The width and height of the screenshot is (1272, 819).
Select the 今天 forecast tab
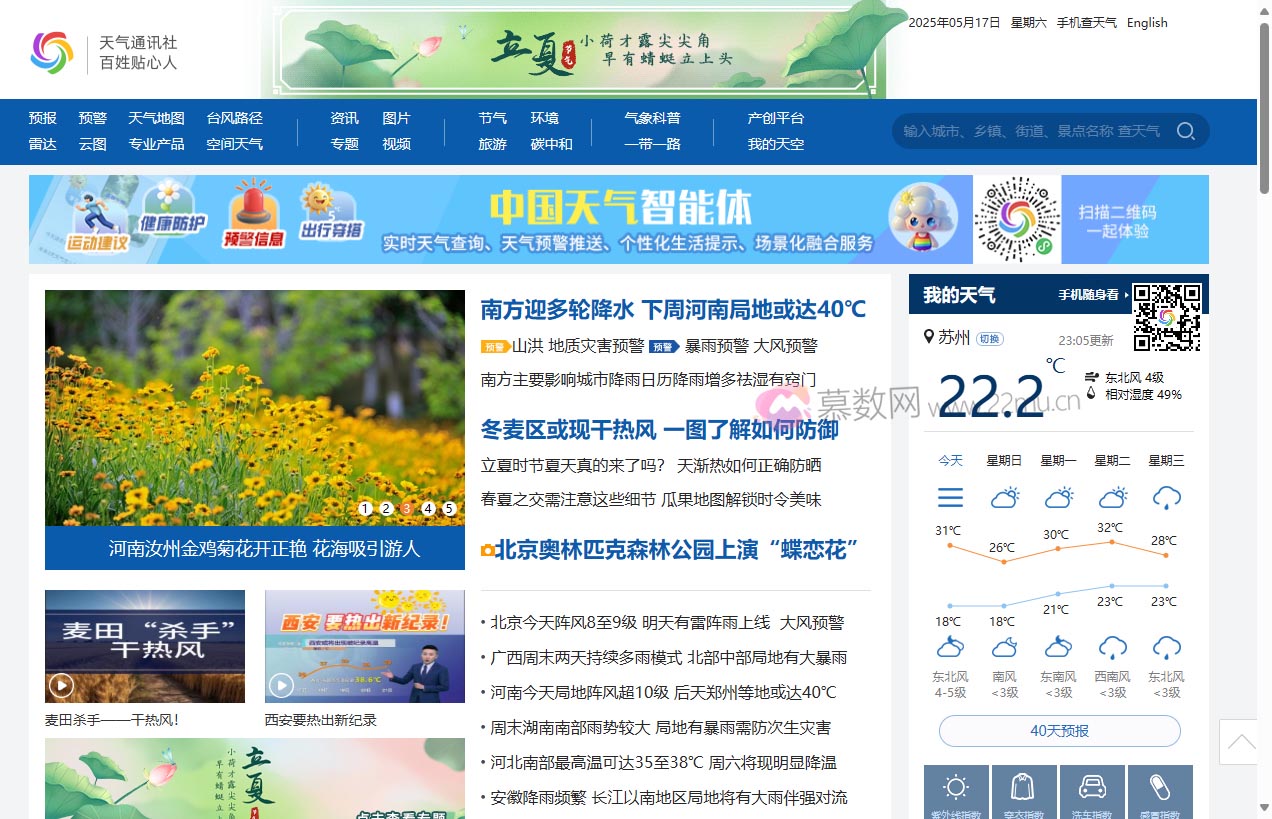(x=950, y=460)
